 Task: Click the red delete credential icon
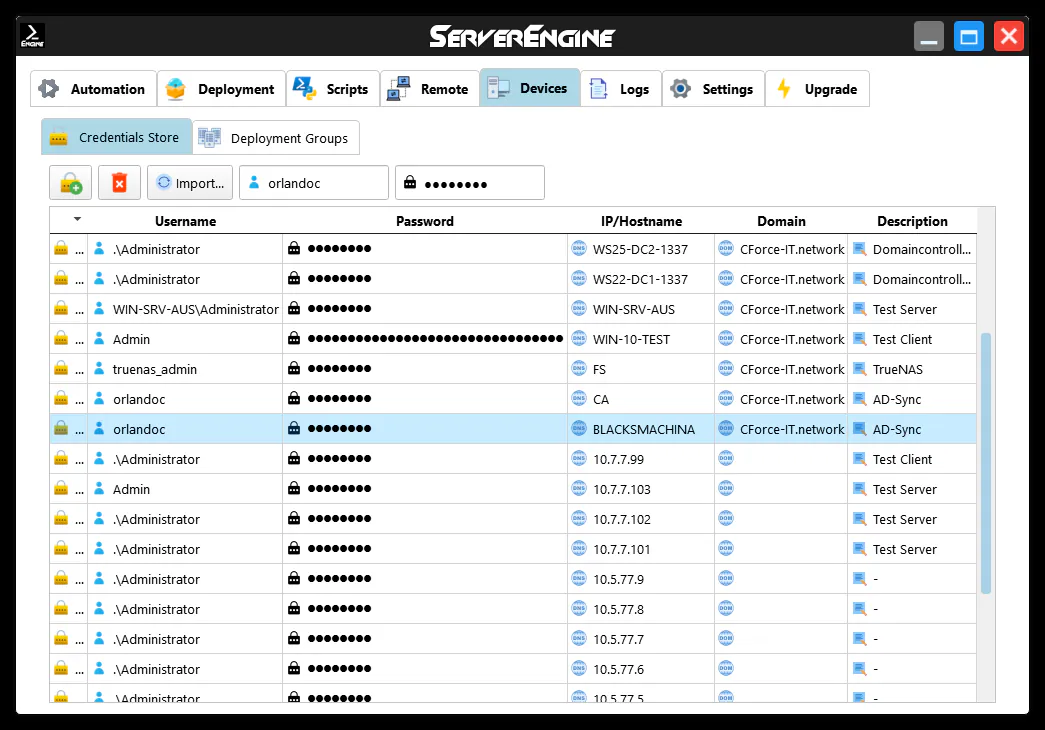(119, 183)
